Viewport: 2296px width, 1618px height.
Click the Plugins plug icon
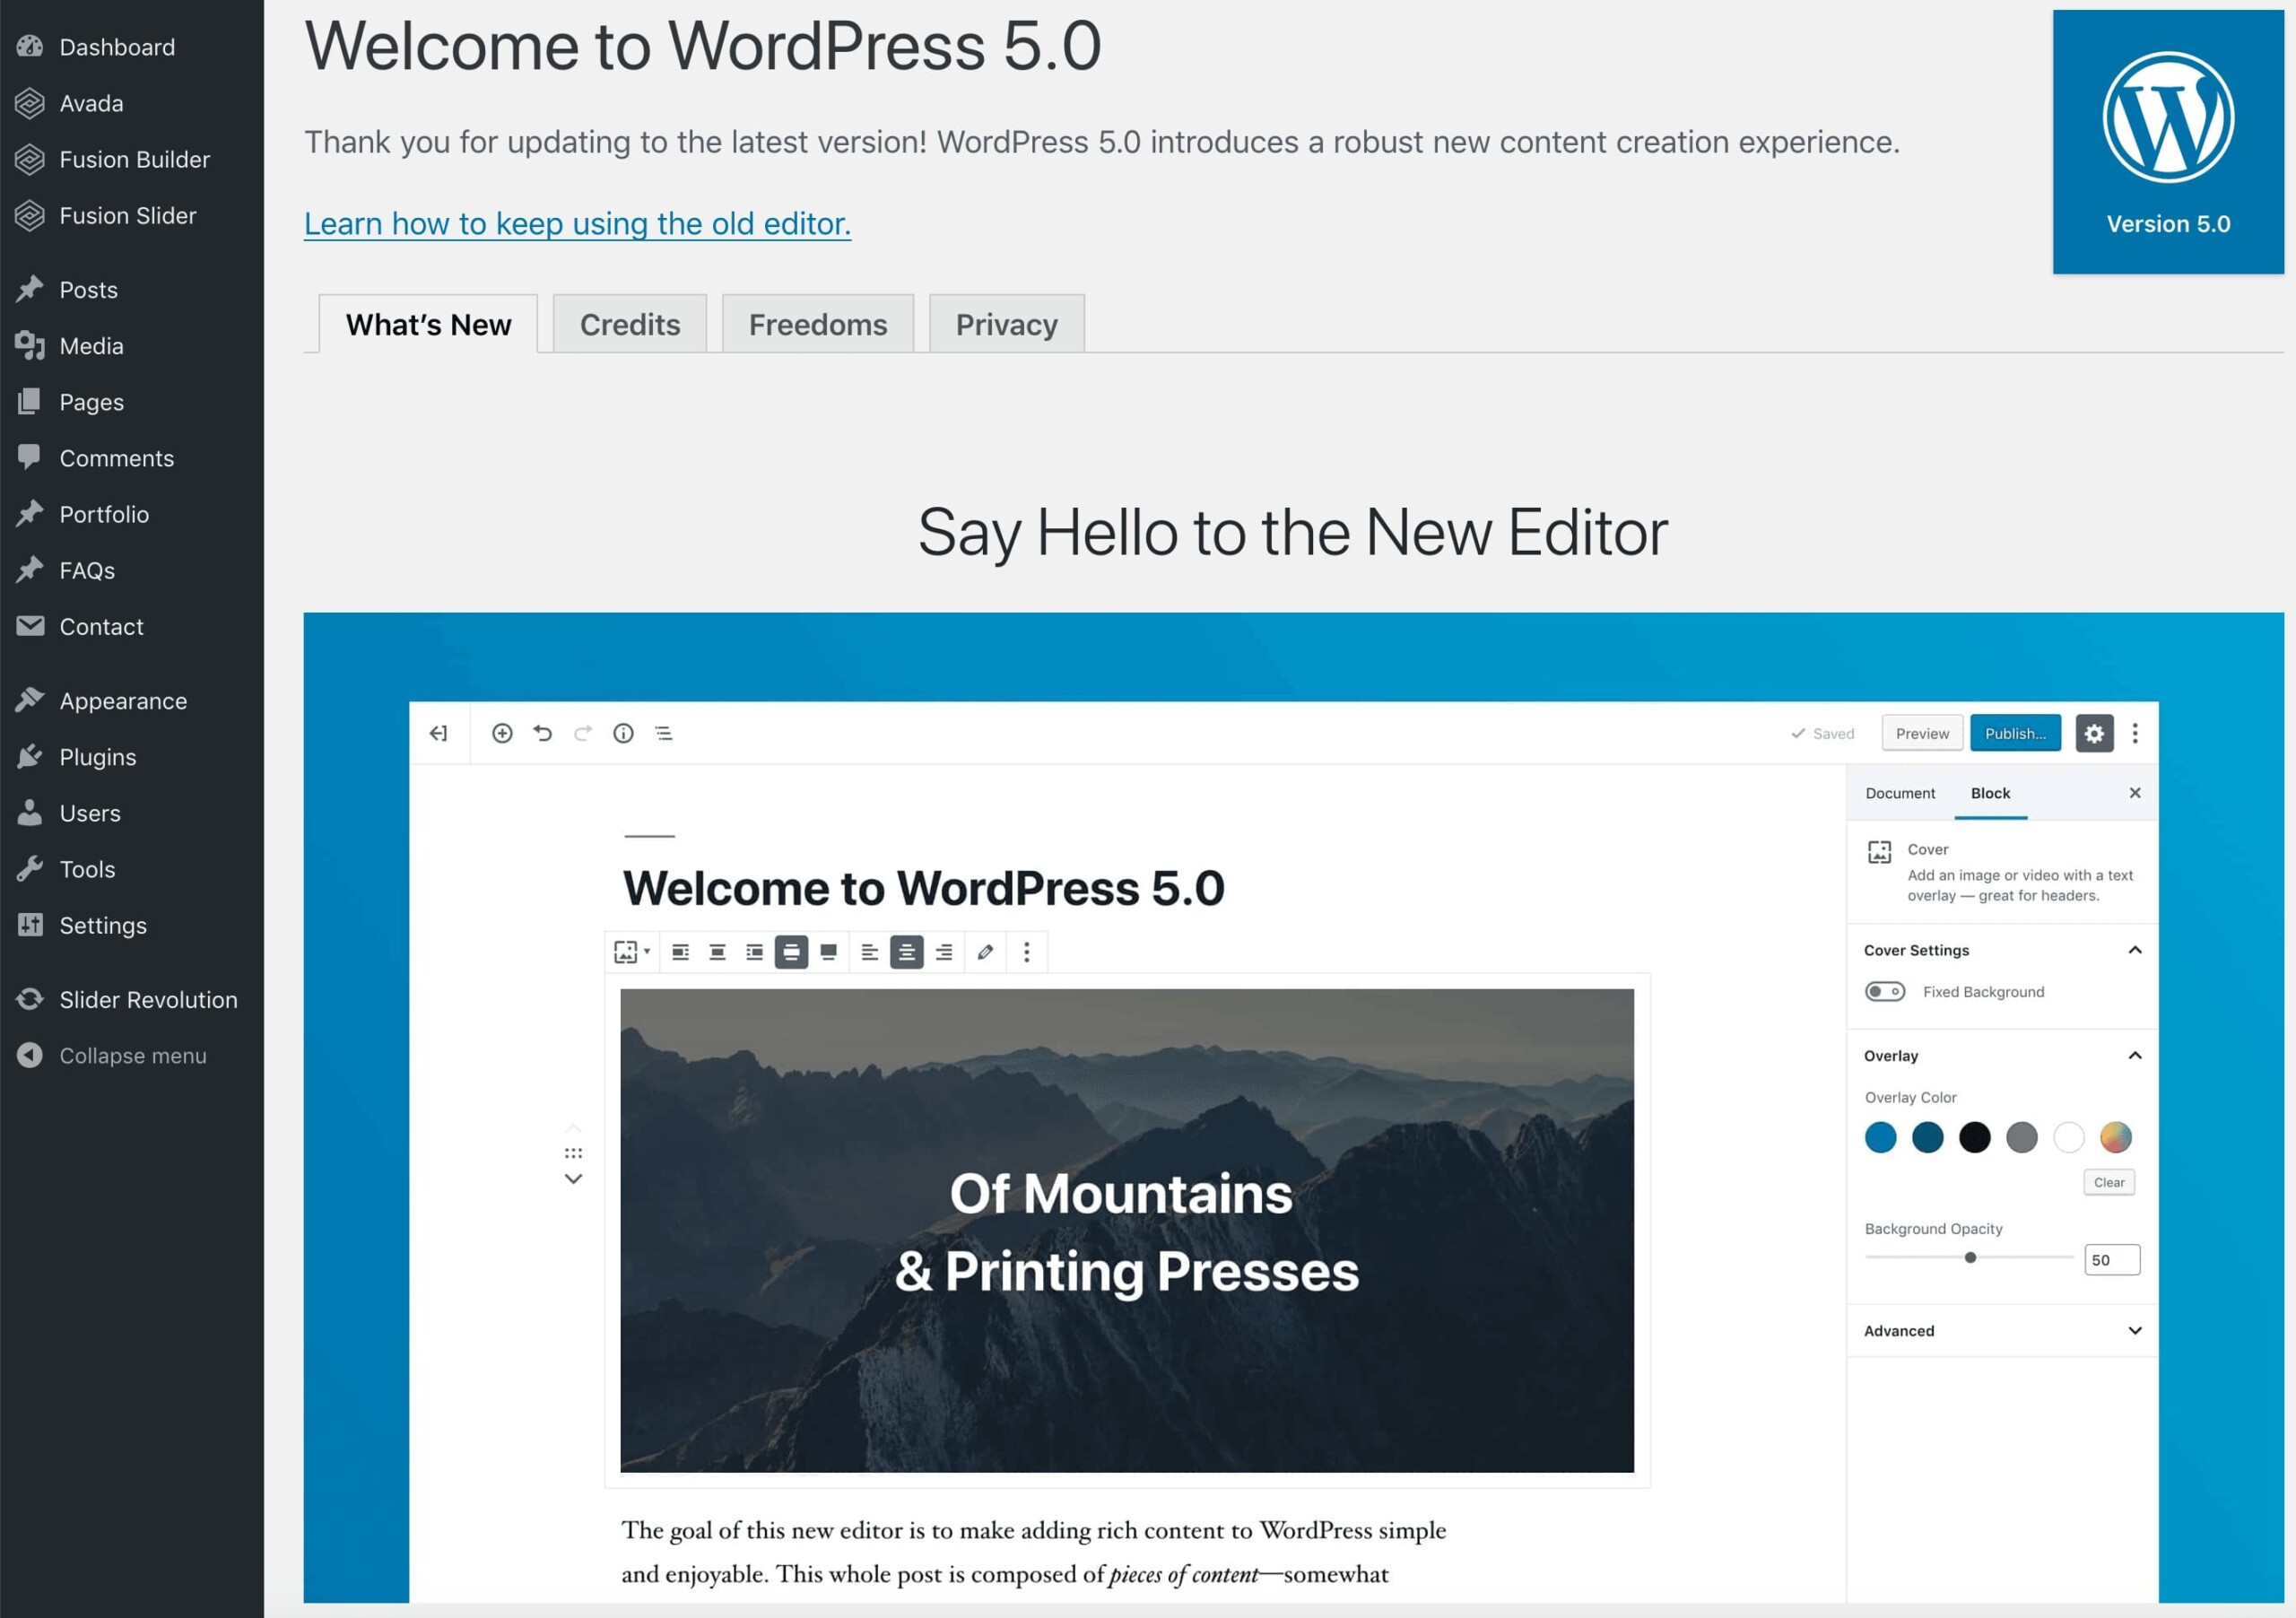coord(30,757)
